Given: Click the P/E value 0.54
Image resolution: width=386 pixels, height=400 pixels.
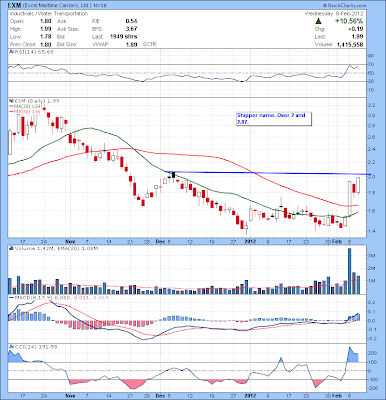Looking at the screenshot, I should [132, 21].
